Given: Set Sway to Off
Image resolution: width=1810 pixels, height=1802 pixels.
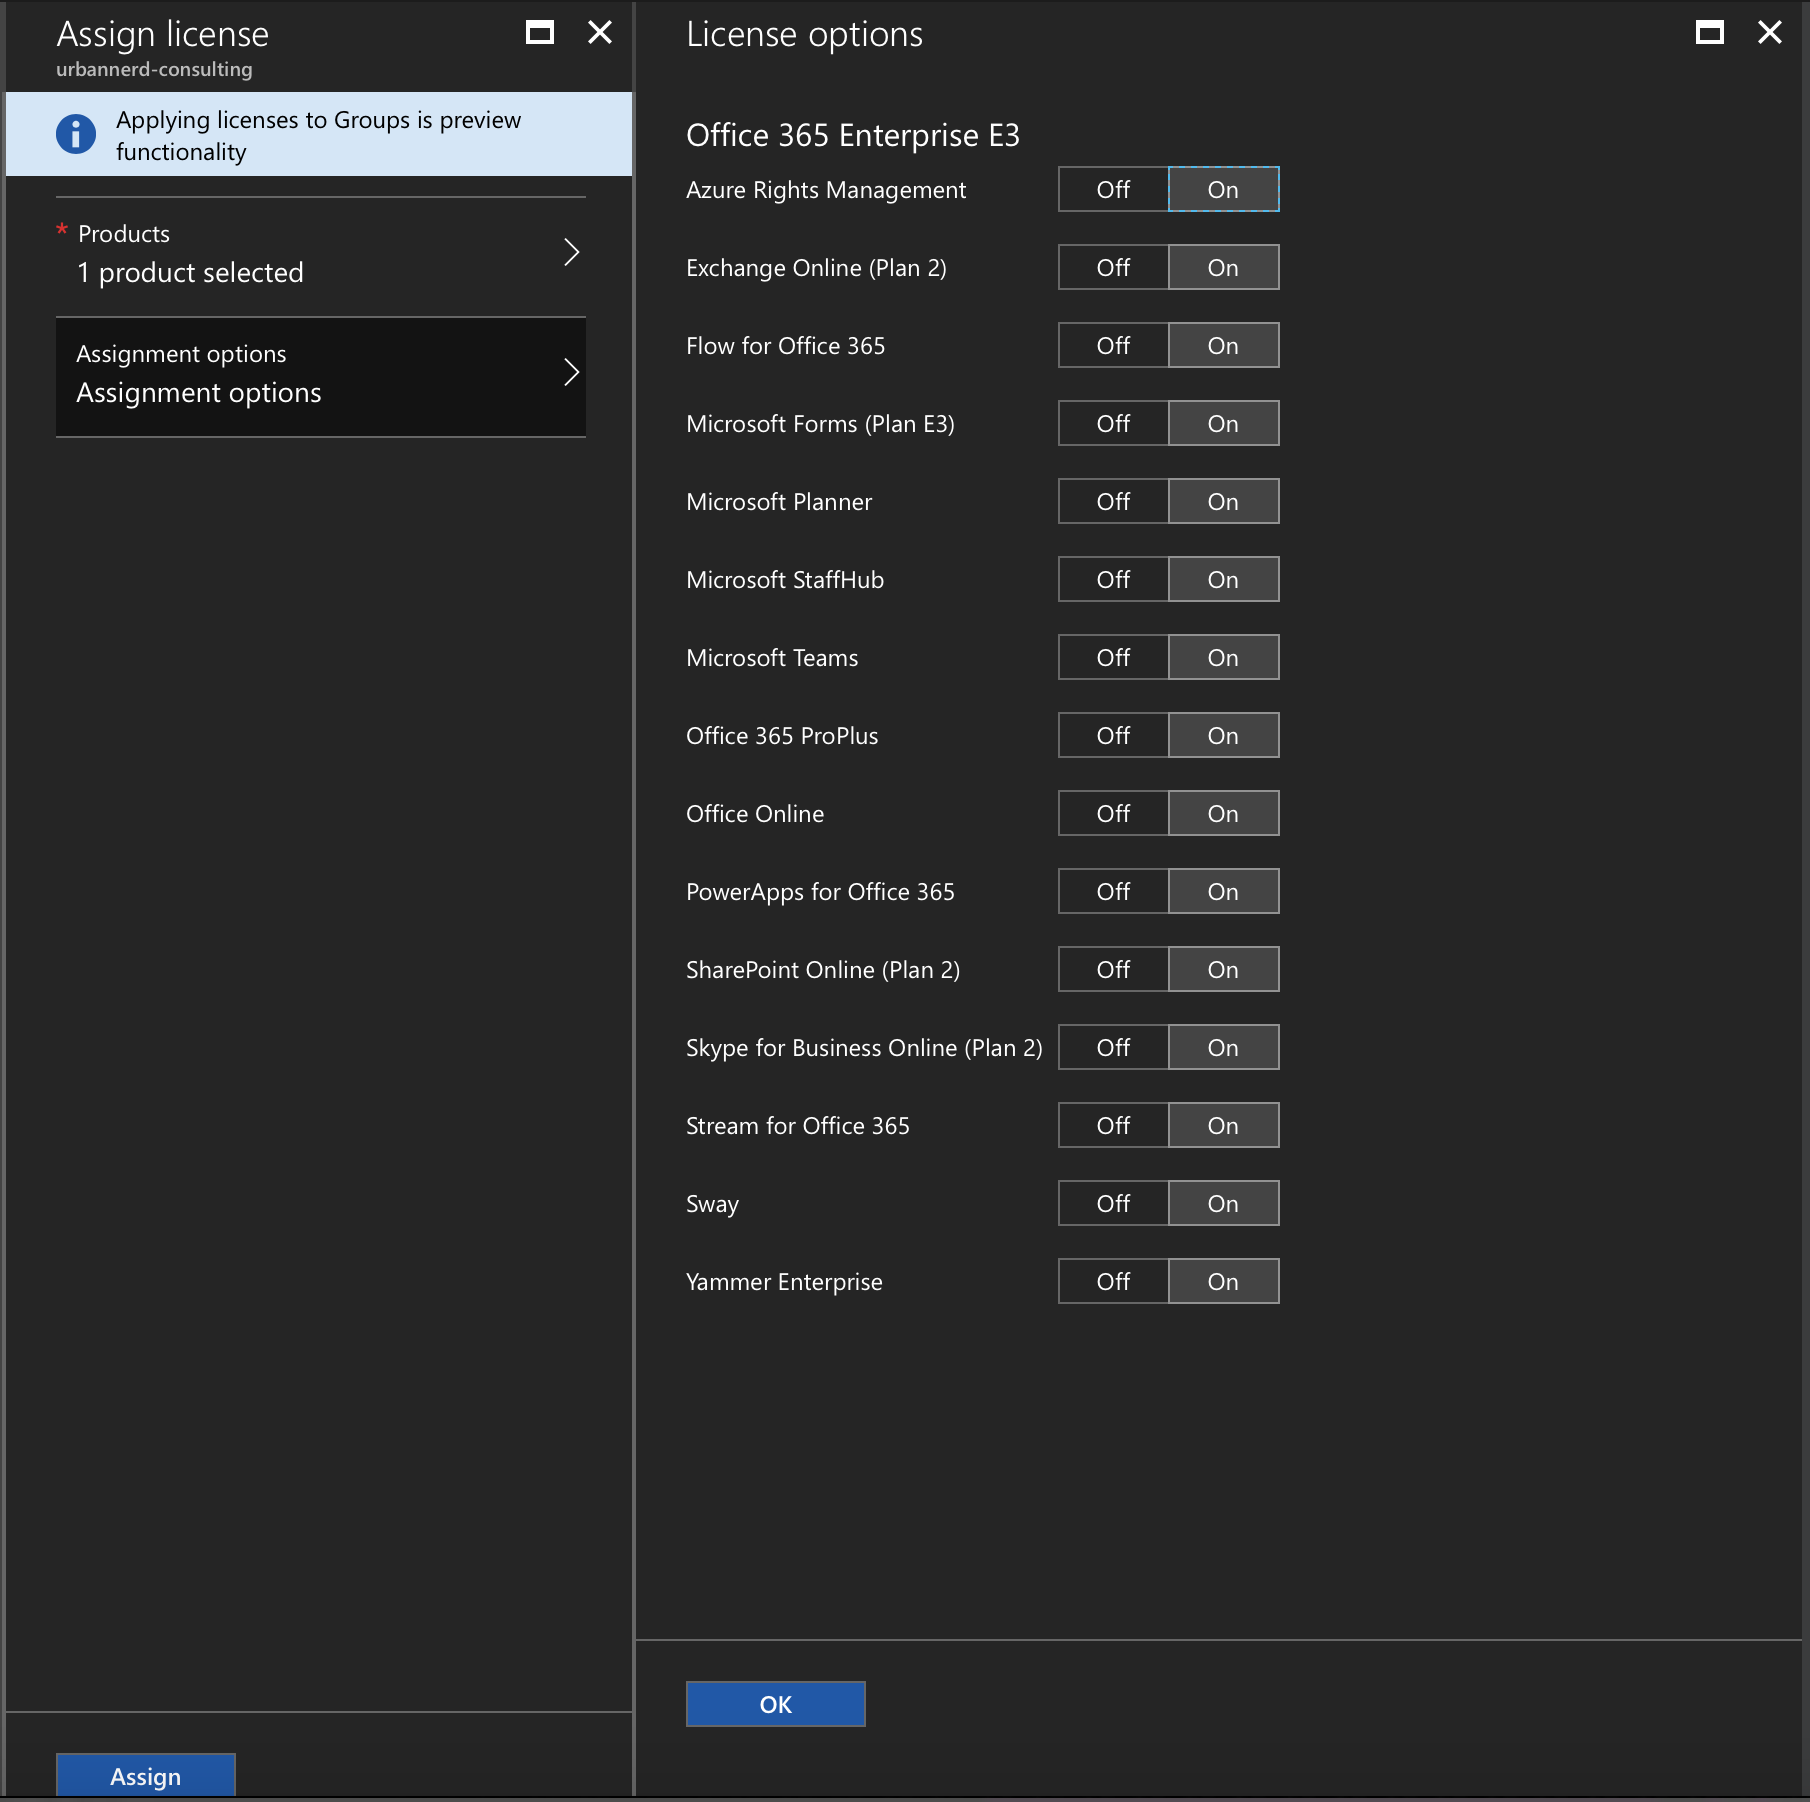Looking at the screenshot, I should tap(1113, 1203).
